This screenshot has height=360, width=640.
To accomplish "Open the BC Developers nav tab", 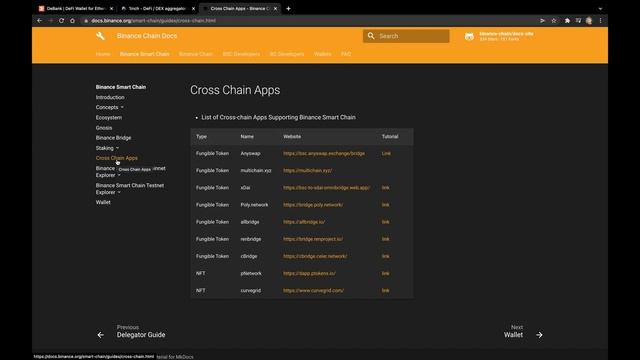I will pos(287,54).
